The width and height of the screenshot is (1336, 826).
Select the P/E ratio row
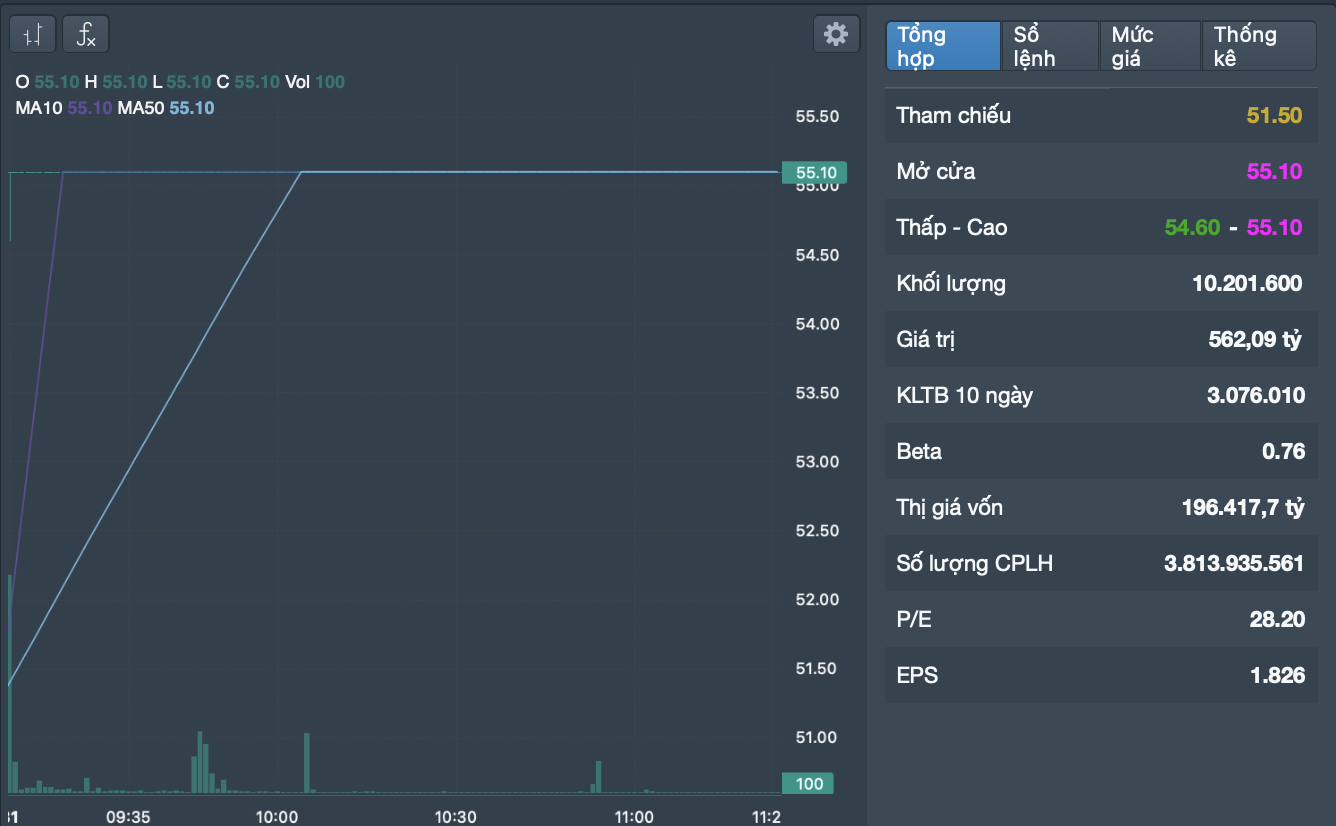coord(1100,620)
